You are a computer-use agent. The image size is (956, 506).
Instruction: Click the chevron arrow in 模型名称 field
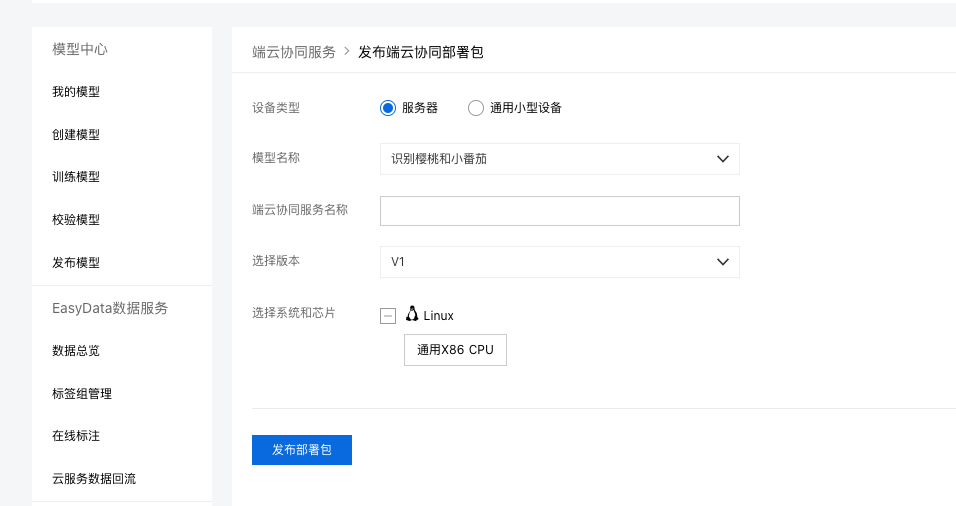(722, 159)
